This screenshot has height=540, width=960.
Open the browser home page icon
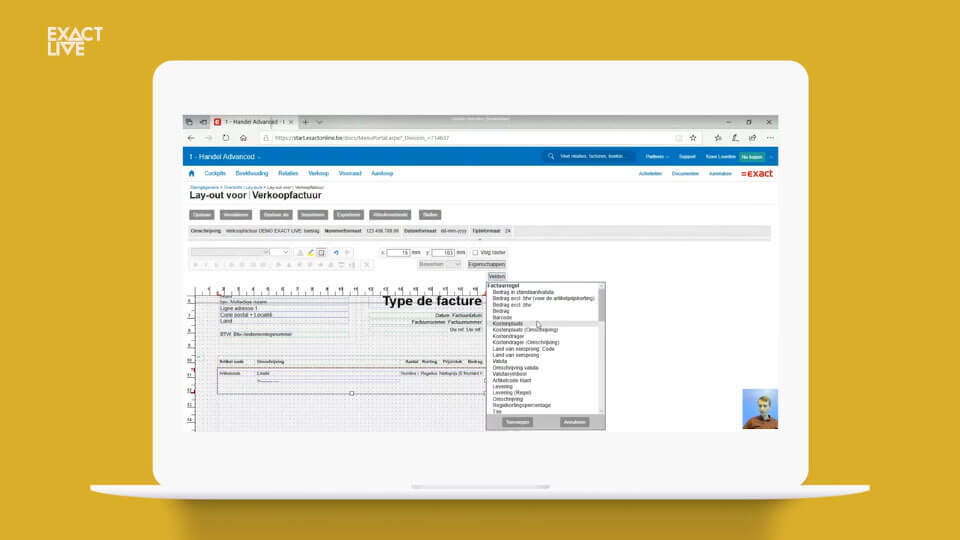click(x=243, y=138)
